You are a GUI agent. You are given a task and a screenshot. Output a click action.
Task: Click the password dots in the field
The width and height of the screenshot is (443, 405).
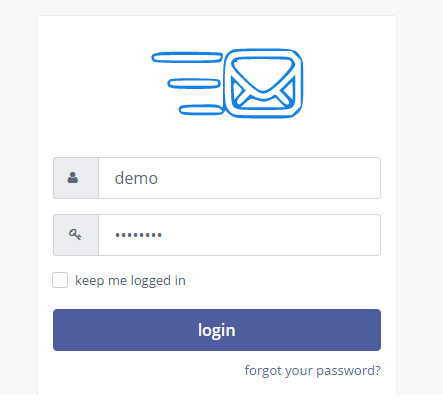pyautogui.click(x=138, y=235)
